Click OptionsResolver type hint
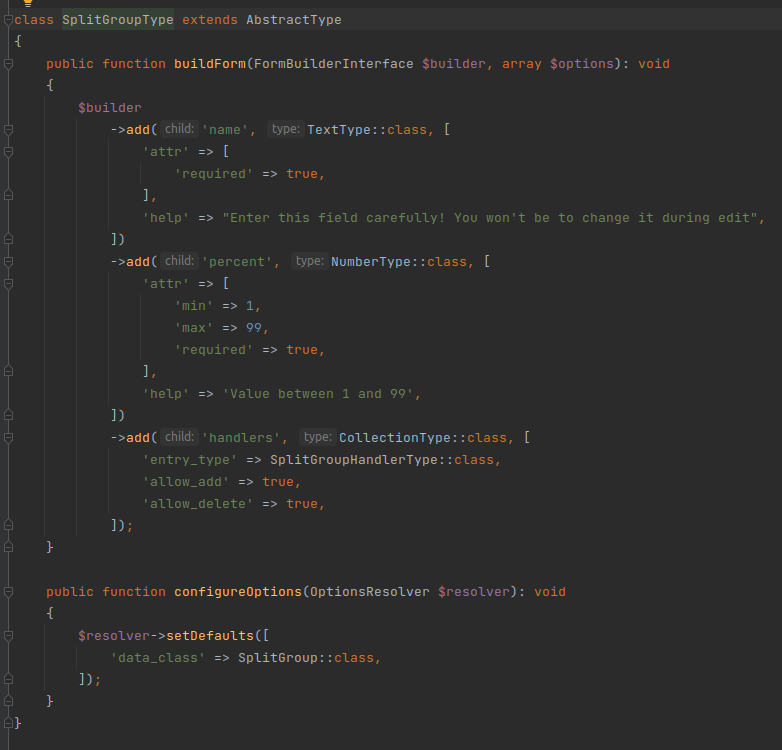This screenshot has height=750, width=782. pos(370,592)
